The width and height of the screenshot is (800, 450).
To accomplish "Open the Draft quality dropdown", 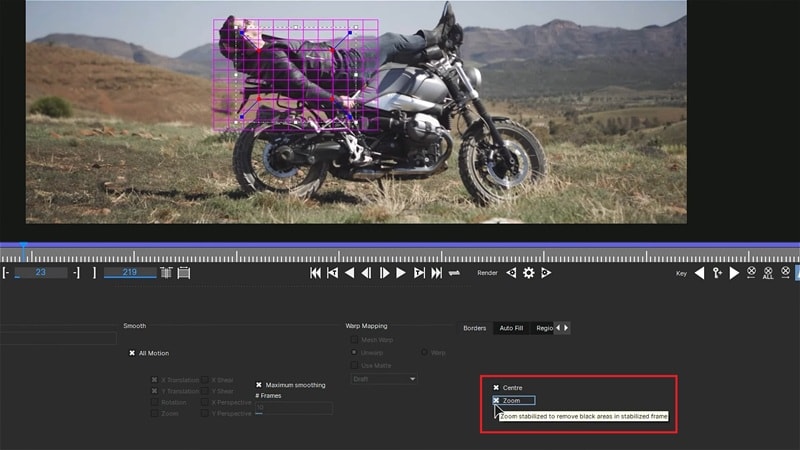I will (x=384, y=379).
